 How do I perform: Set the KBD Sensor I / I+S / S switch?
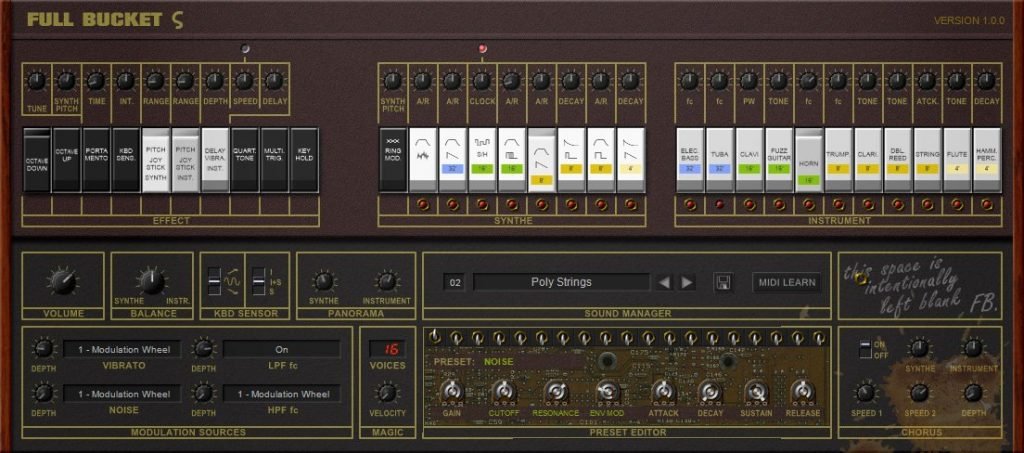point(259,281)
